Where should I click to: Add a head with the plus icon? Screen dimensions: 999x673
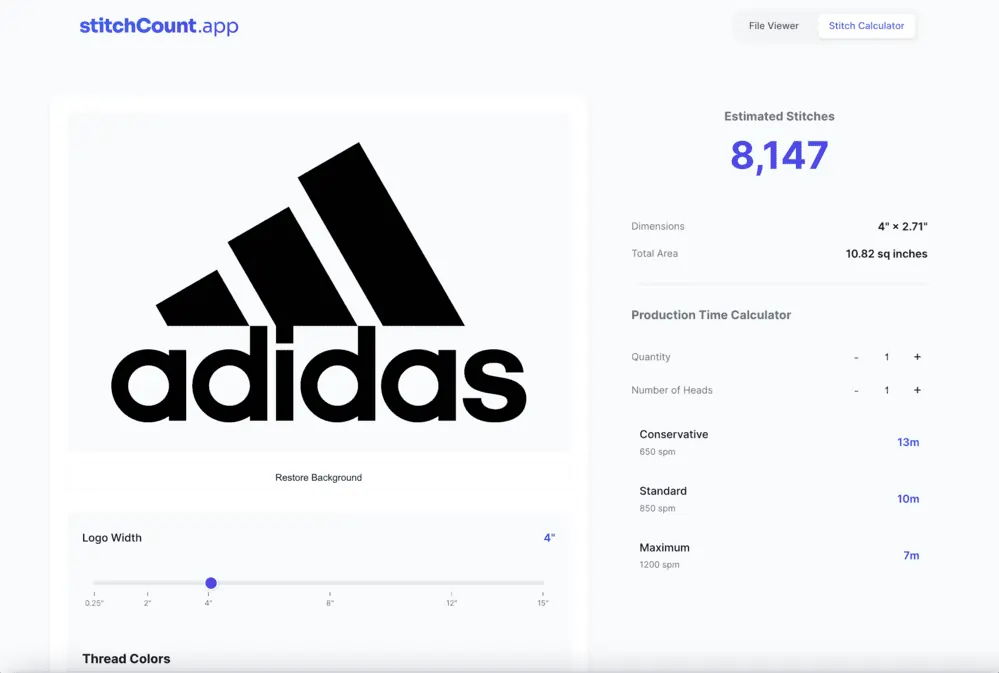tap(917, 390)
